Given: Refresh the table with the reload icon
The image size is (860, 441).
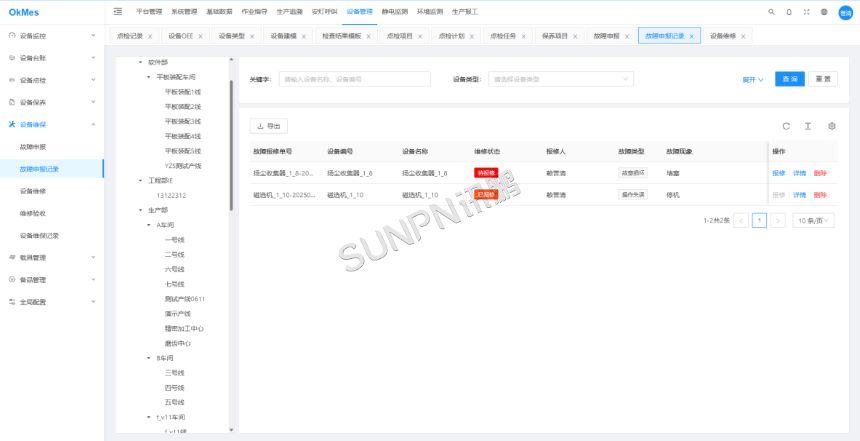Looking at the screenshot, I should coord(786,126).
